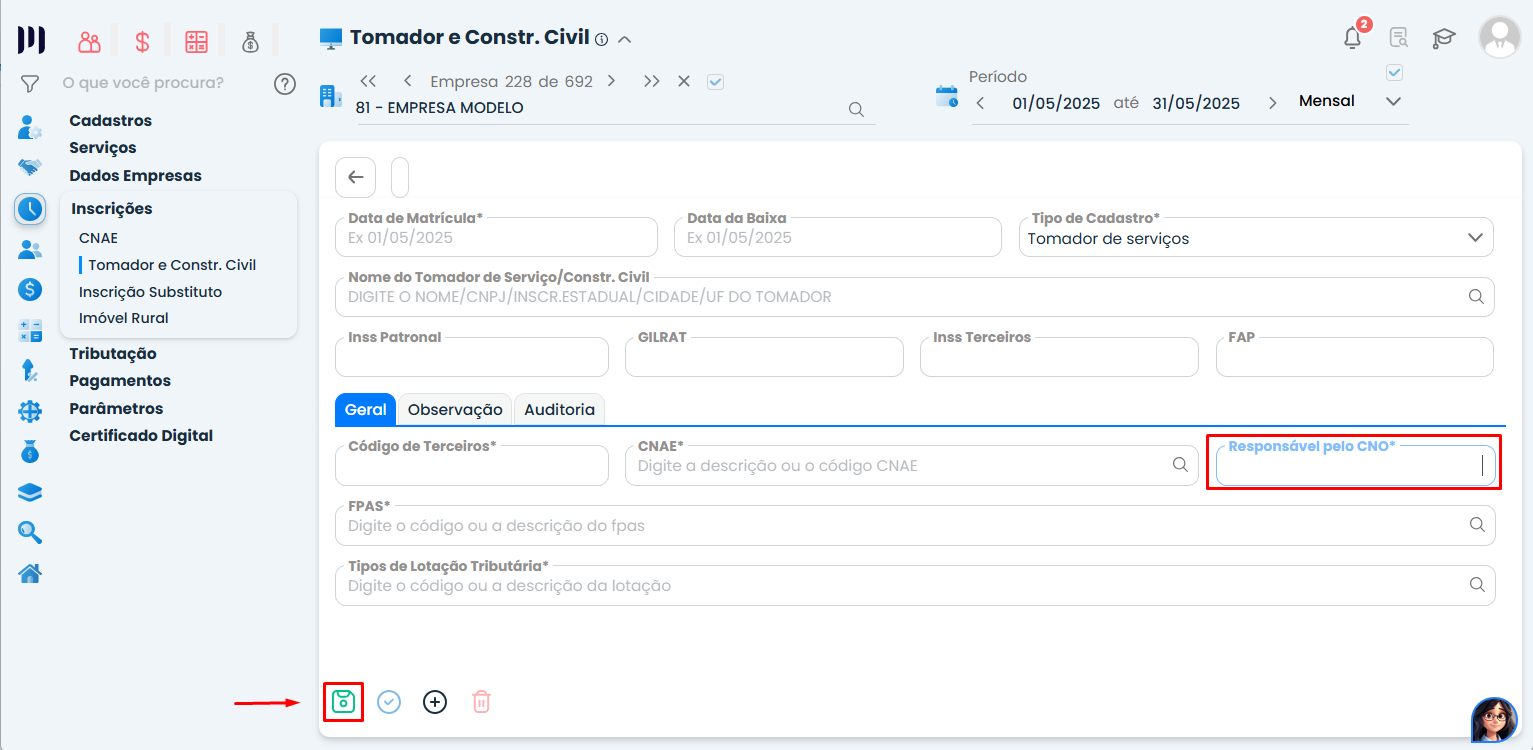
Task: Select the clock sidebar icon
Action: click(30, 209)
